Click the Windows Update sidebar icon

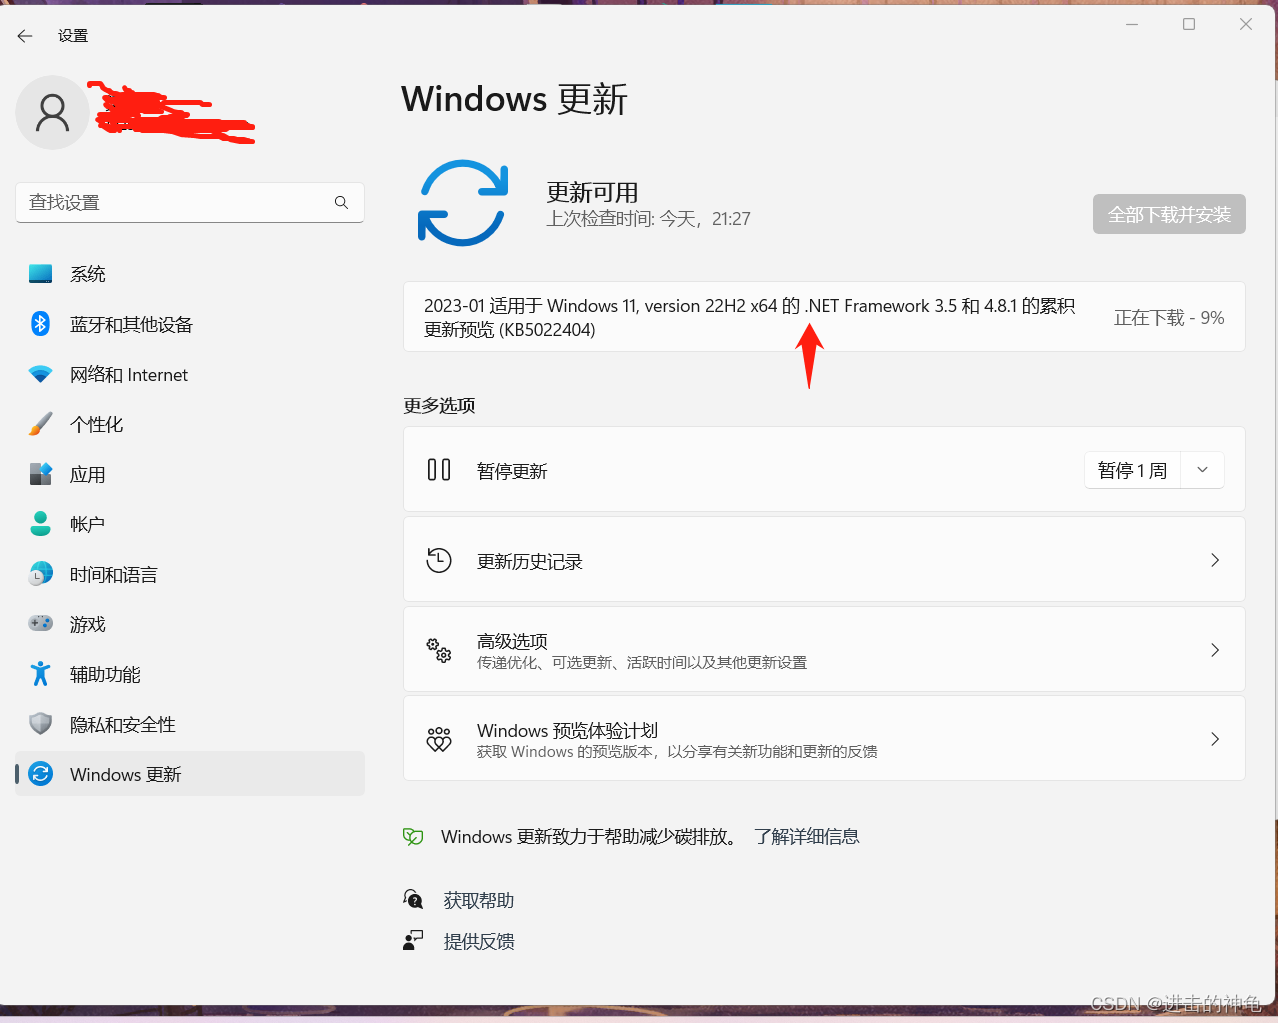point(40,774)
